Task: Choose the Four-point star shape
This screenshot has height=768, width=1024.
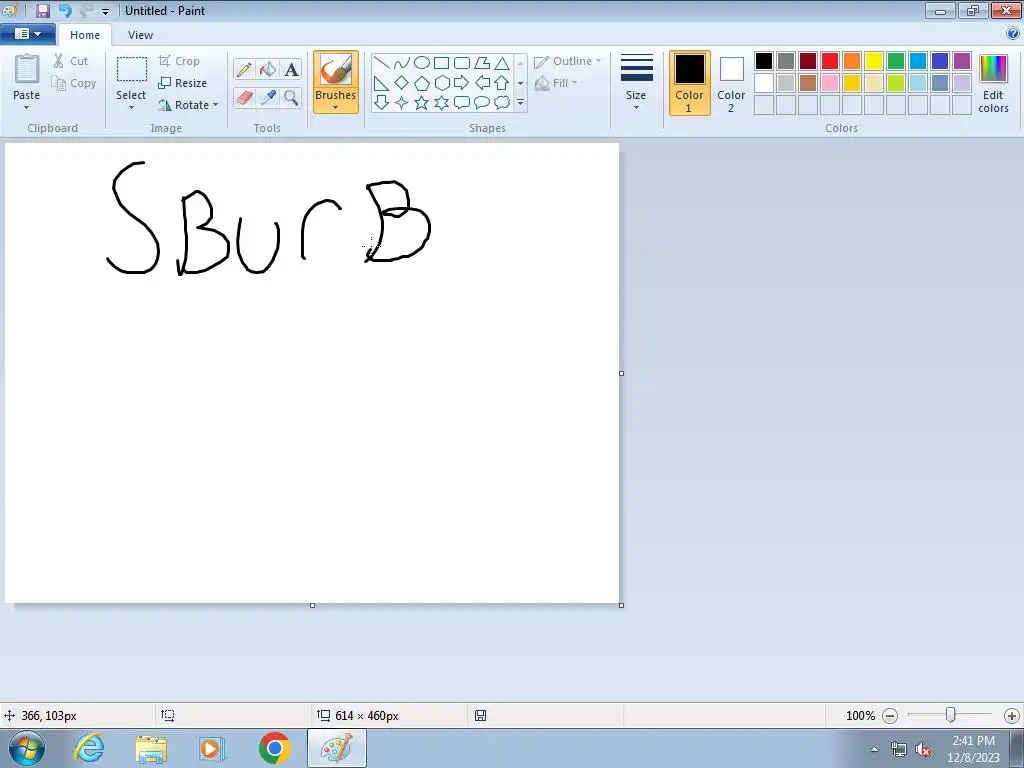Action: click(x=402, y=103)
